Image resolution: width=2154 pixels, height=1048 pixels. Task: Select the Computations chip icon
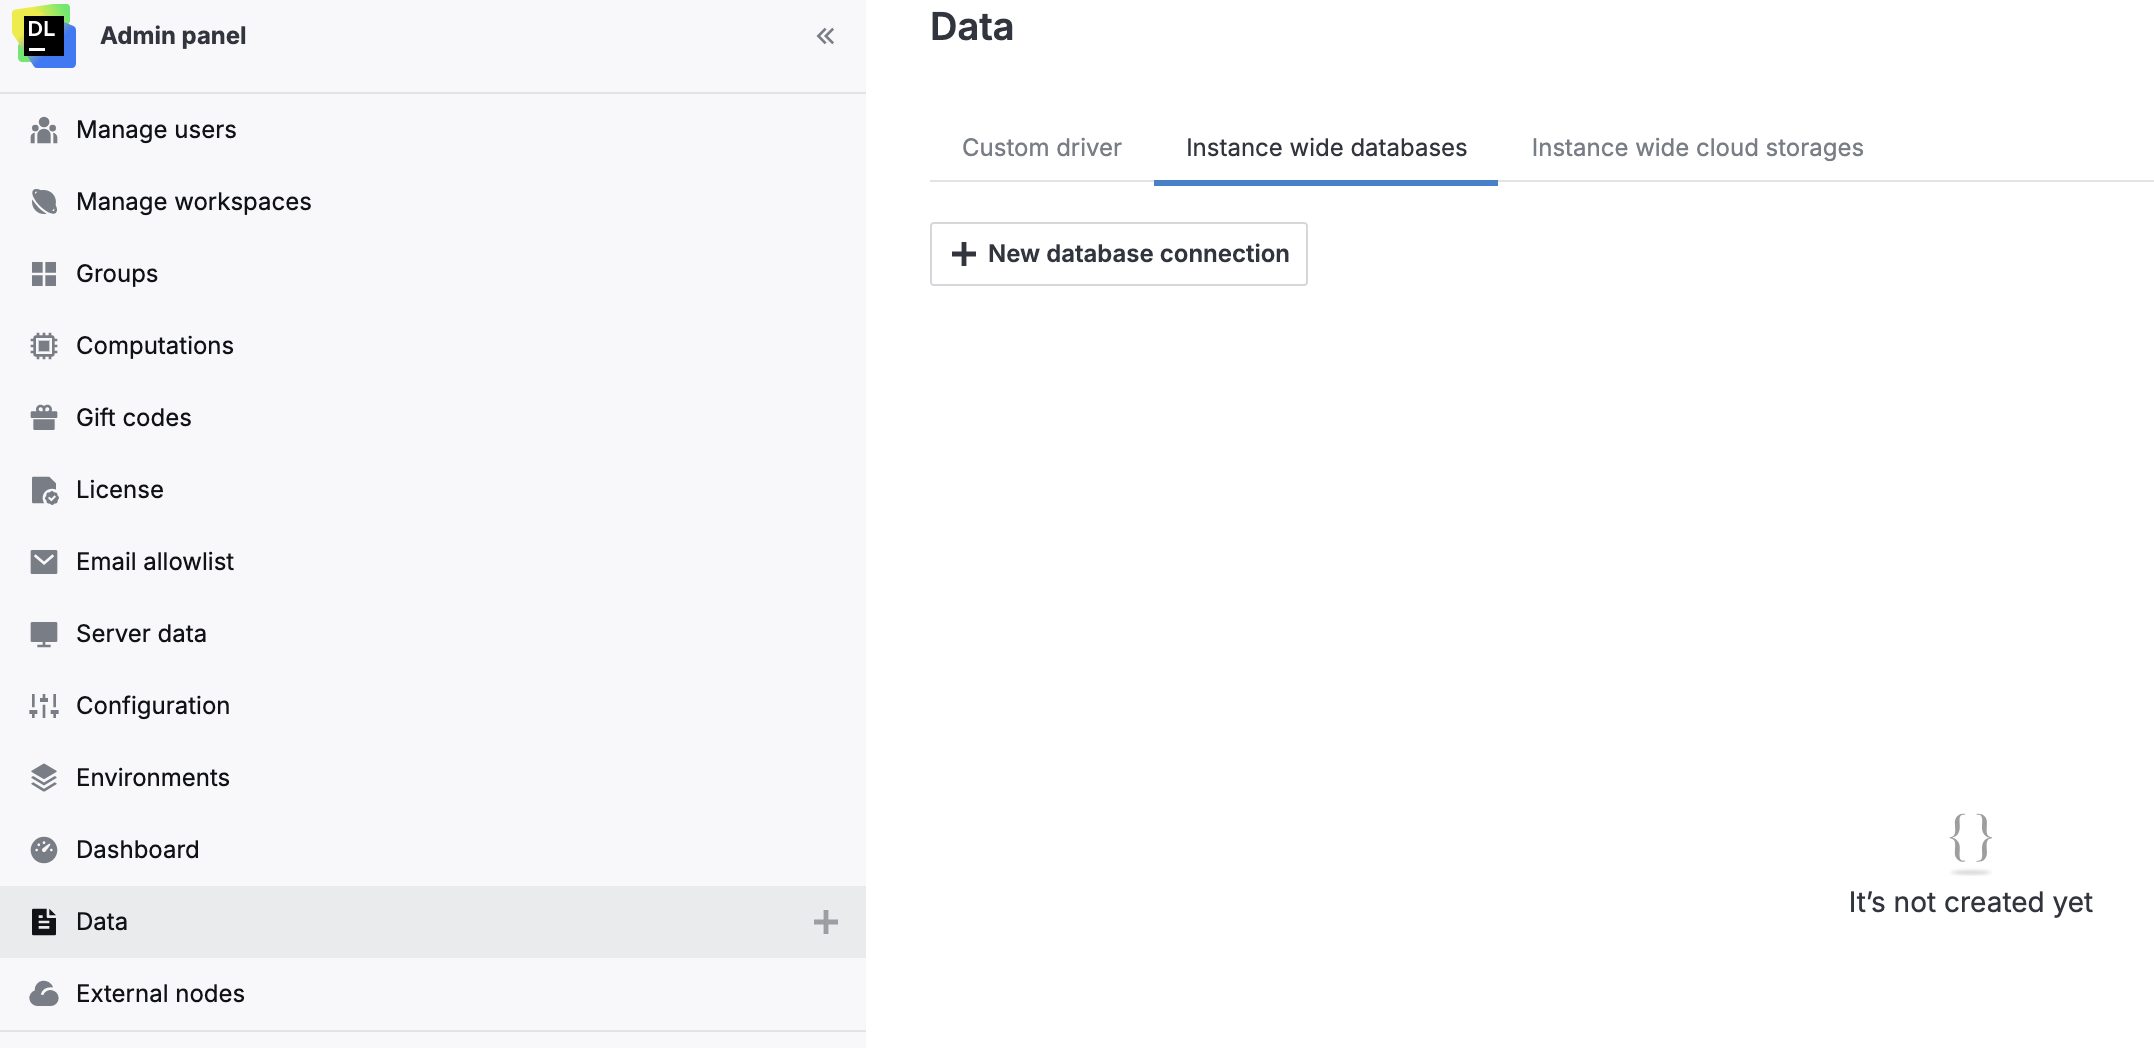pos(44,345)
